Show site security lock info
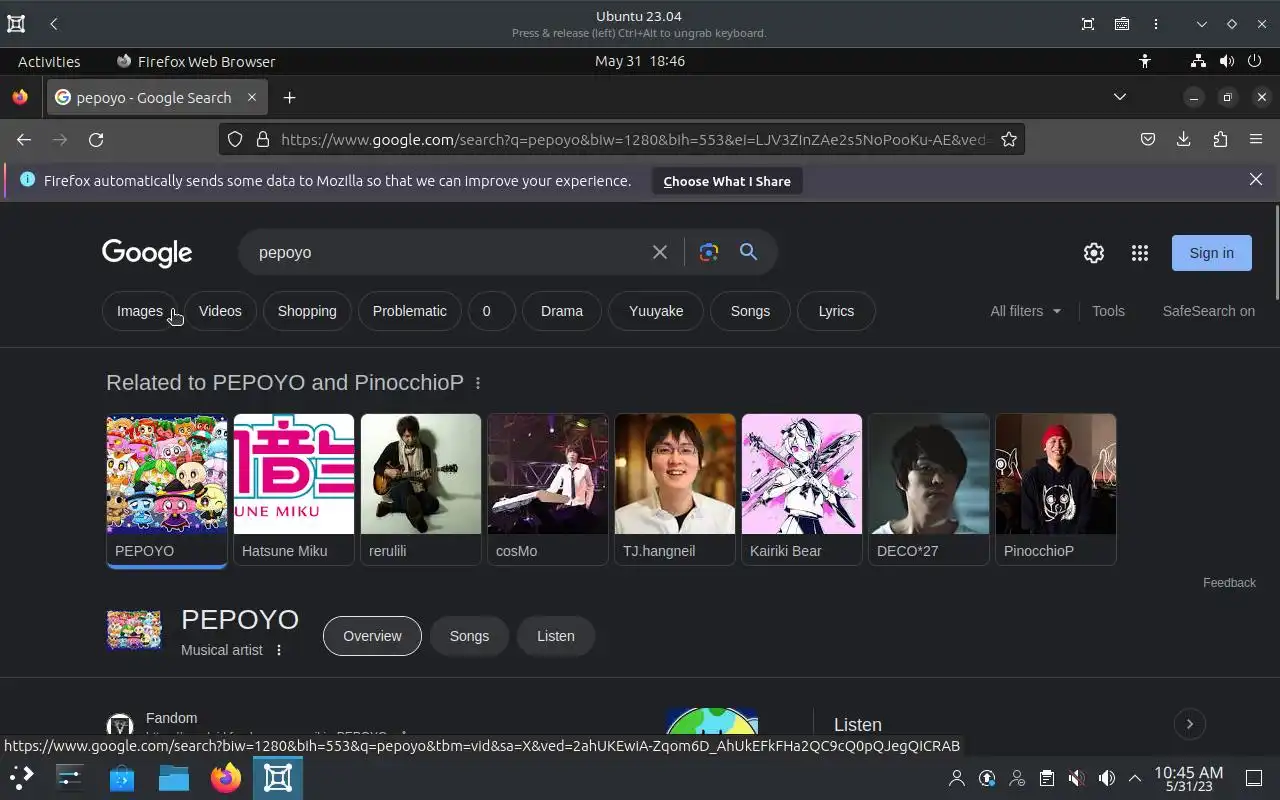Viewport: 1280px width, 800px height. tap(263, 140)
